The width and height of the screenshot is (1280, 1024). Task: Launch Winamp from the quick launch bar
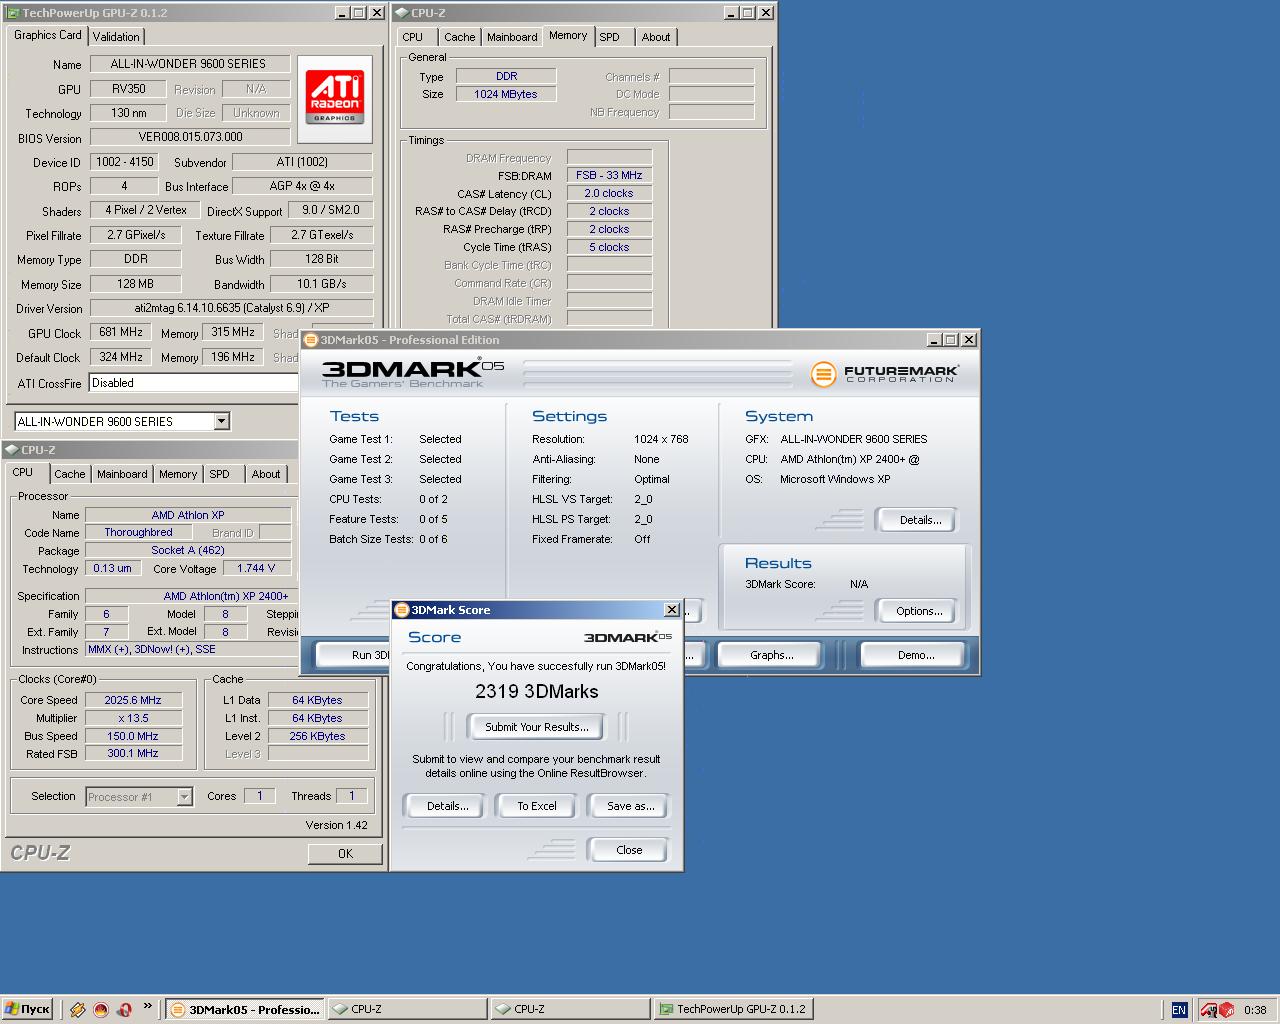point(78,1010)
